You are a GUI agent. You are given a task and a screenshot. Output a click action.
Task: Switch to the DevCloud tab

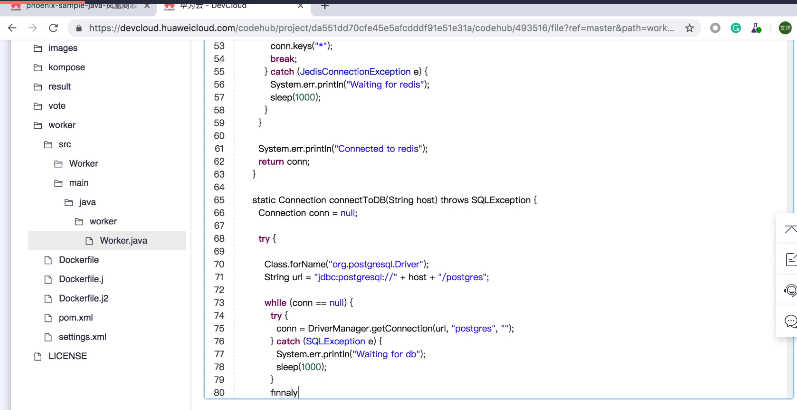[x=234, y=6]
